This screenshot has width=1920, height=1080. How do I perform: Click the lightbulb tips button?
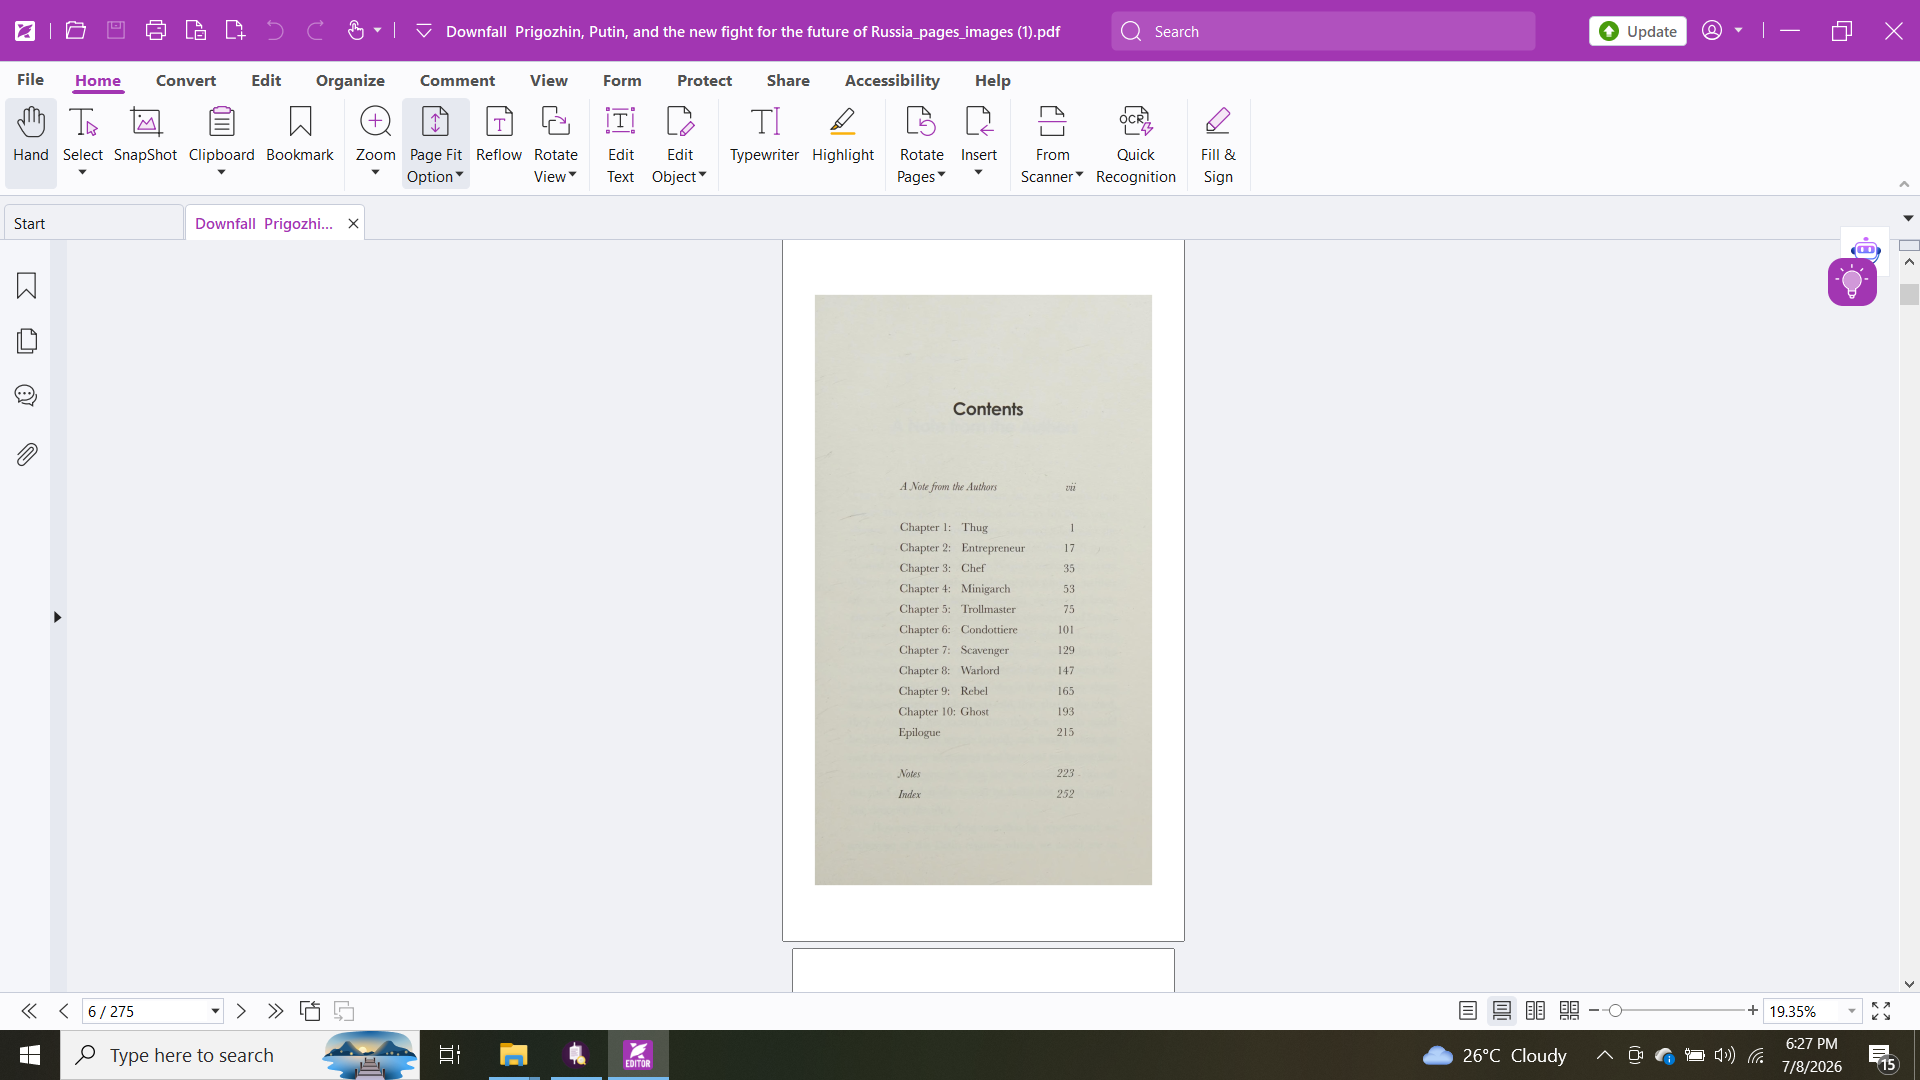[x=1852, y=283]
